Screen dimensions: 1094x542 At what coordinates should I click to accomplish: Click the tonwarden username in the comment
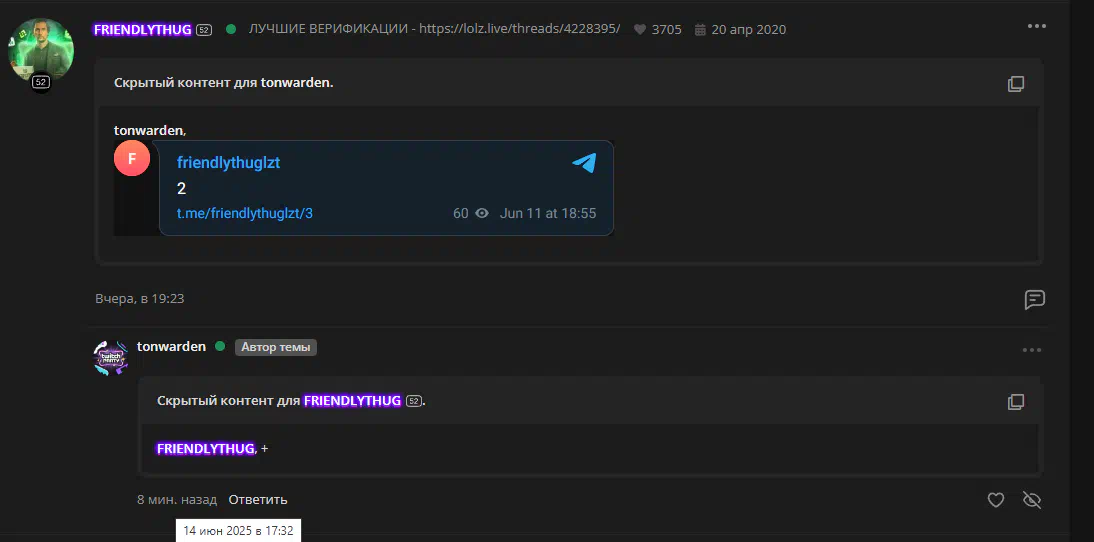coord(171,347)
